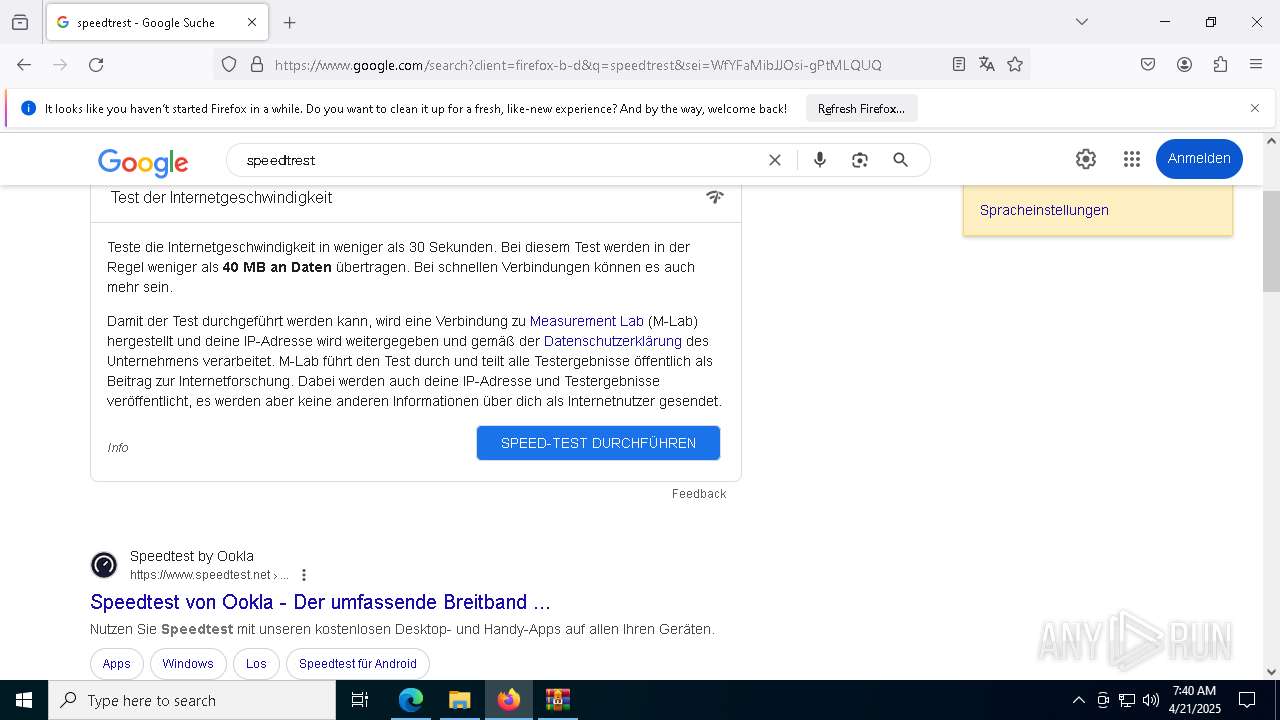Click the Google search field
The width and height of the screenshot is (1280, 720).
pyautogui.click(x=500, y=160)
